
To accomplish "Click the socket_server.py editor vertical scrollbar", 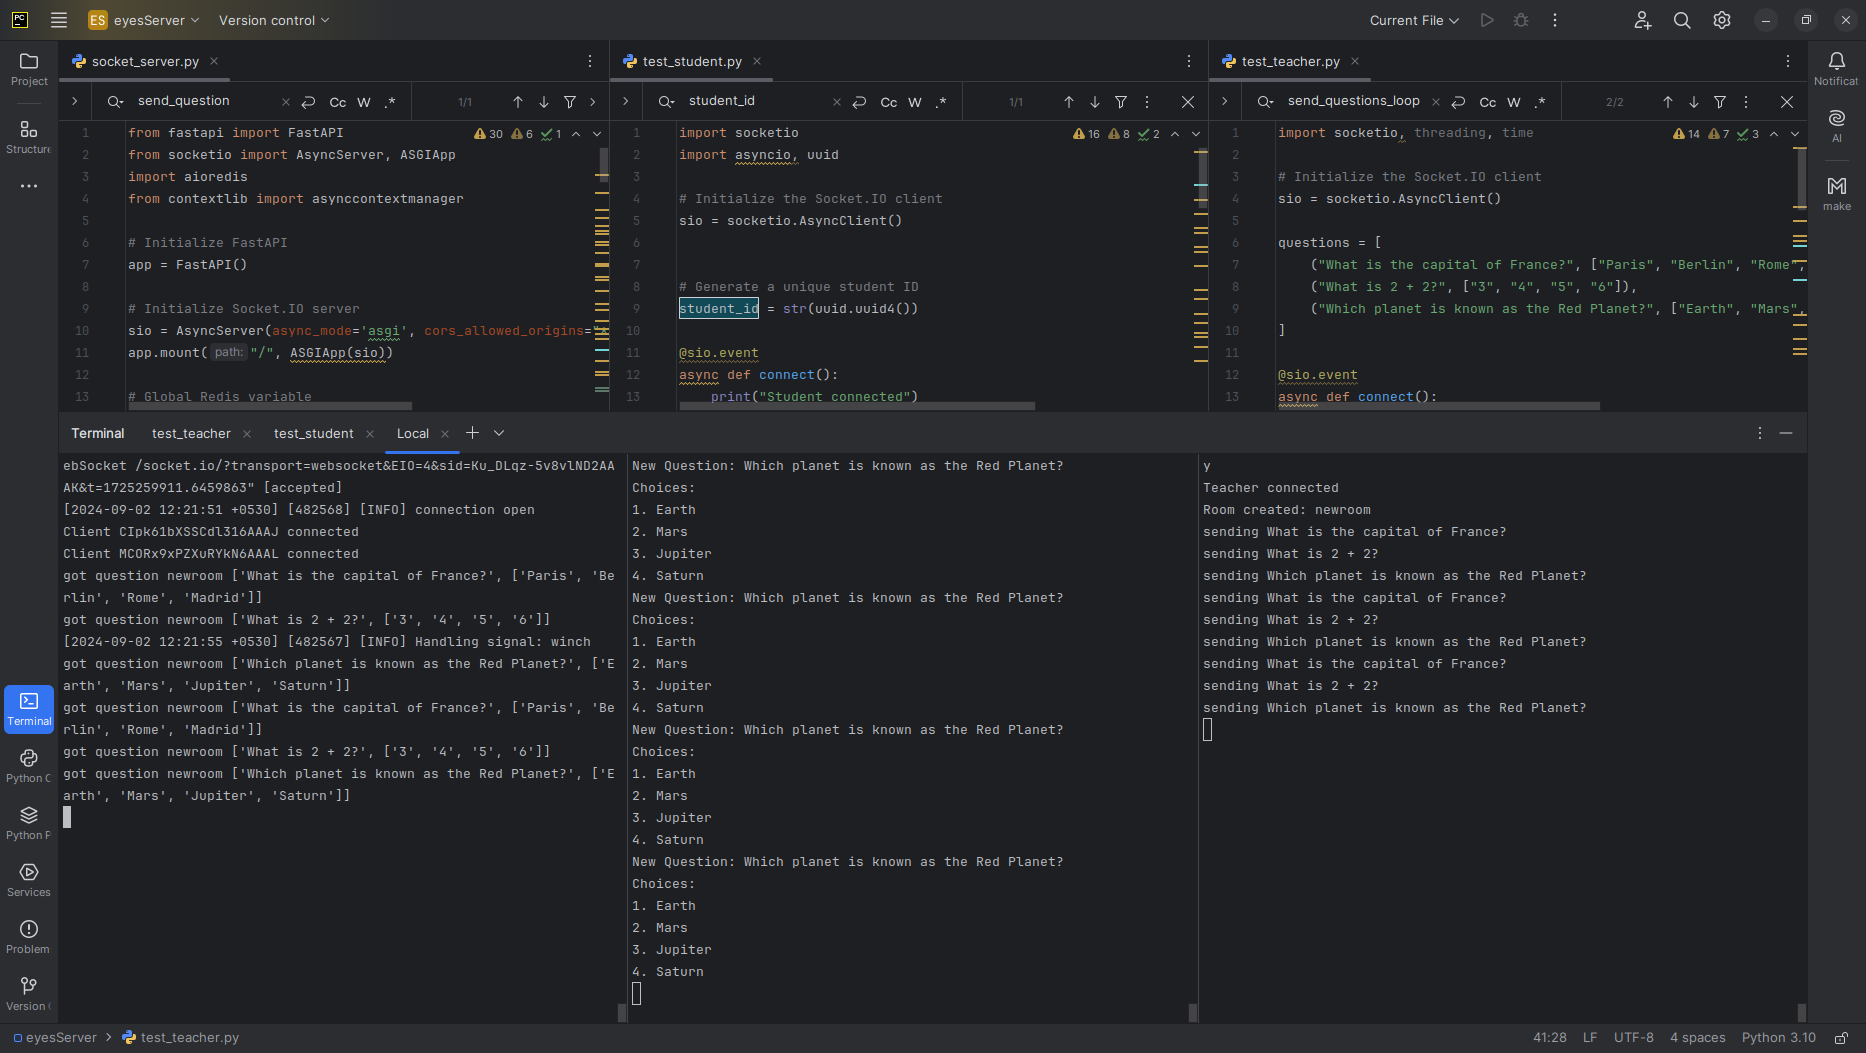I will 604,165.
